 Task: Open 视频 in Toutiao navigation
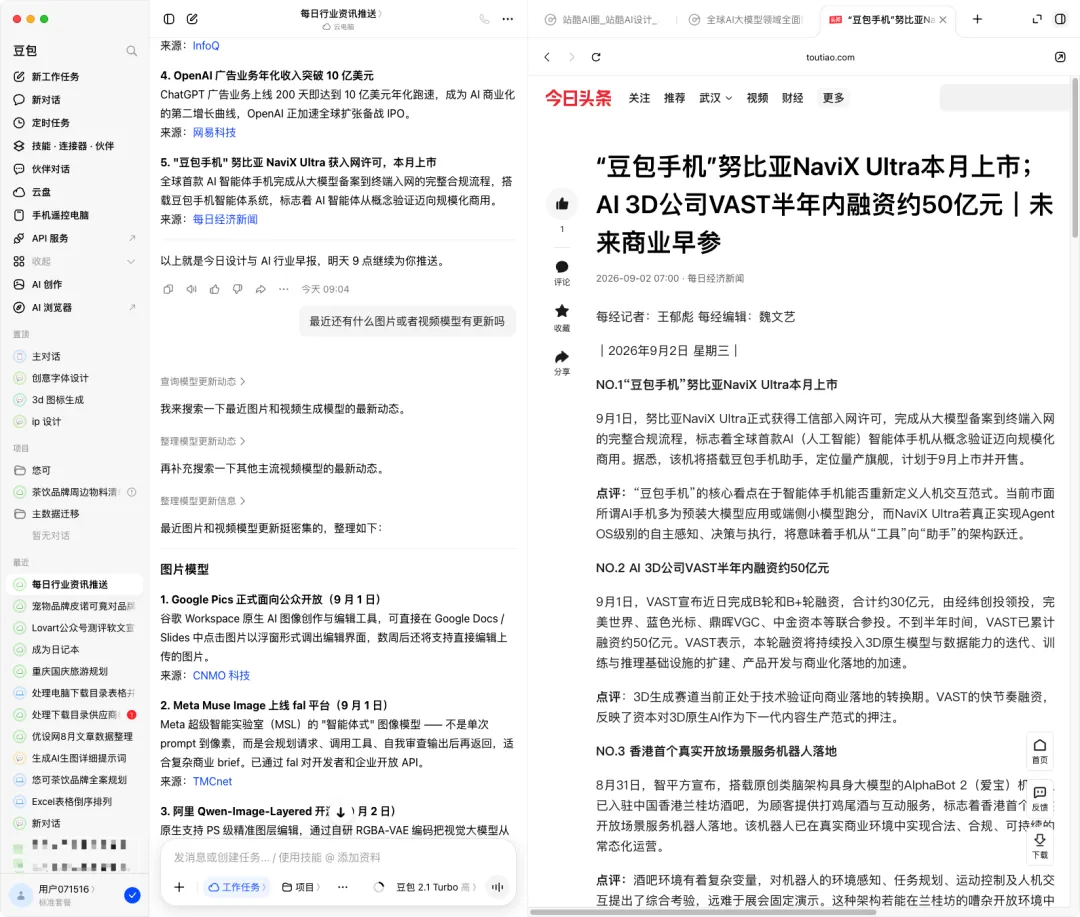[757, 98]
